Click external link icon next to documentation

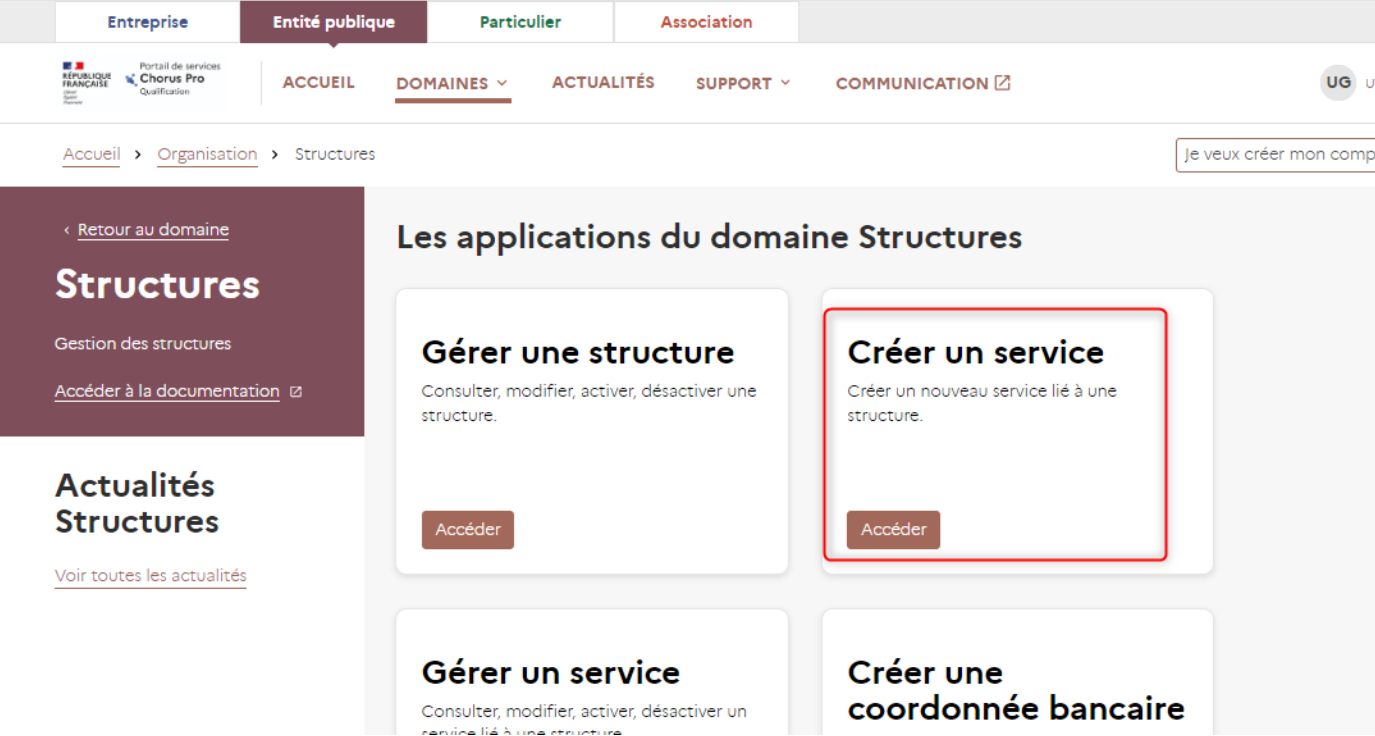[296, 392]
